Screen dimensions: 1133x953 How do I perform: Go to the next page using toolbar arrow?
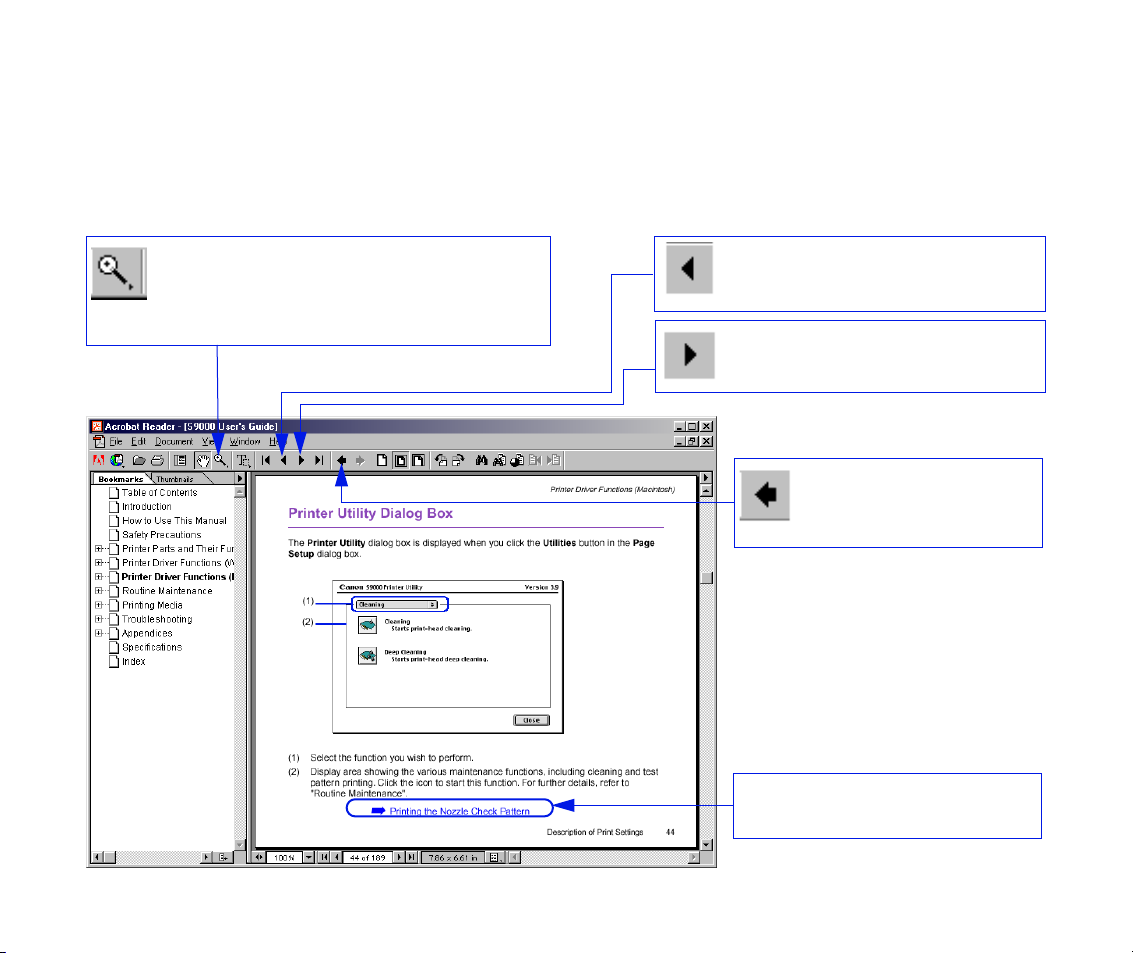pos(301,461)
